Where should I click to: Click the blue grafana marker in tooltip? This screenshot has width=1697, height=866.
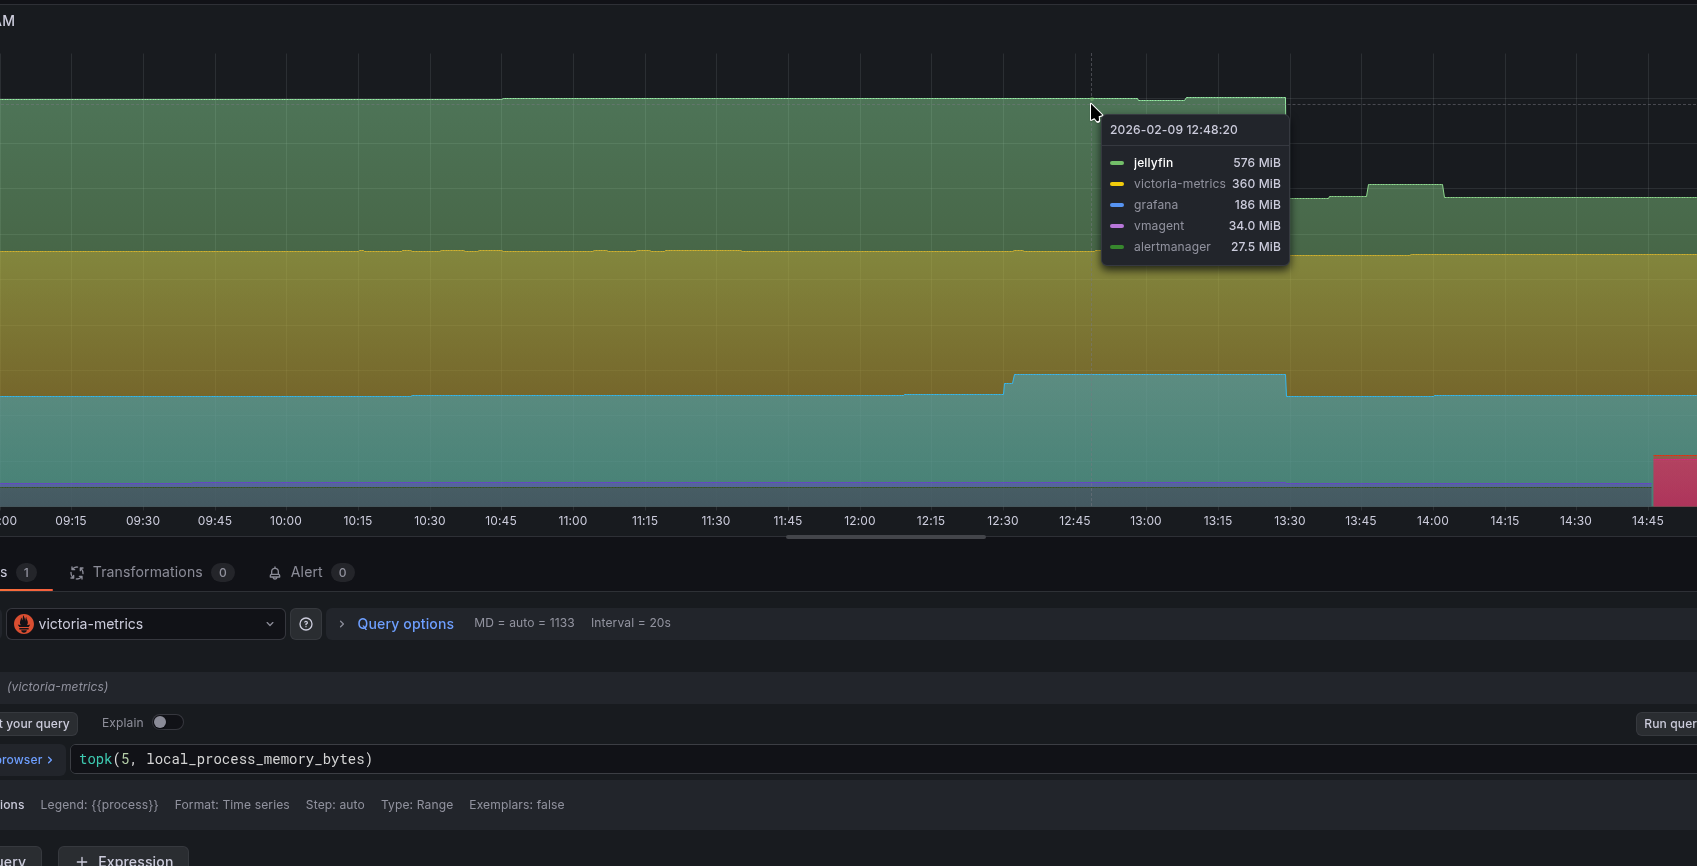(1117, 205)
